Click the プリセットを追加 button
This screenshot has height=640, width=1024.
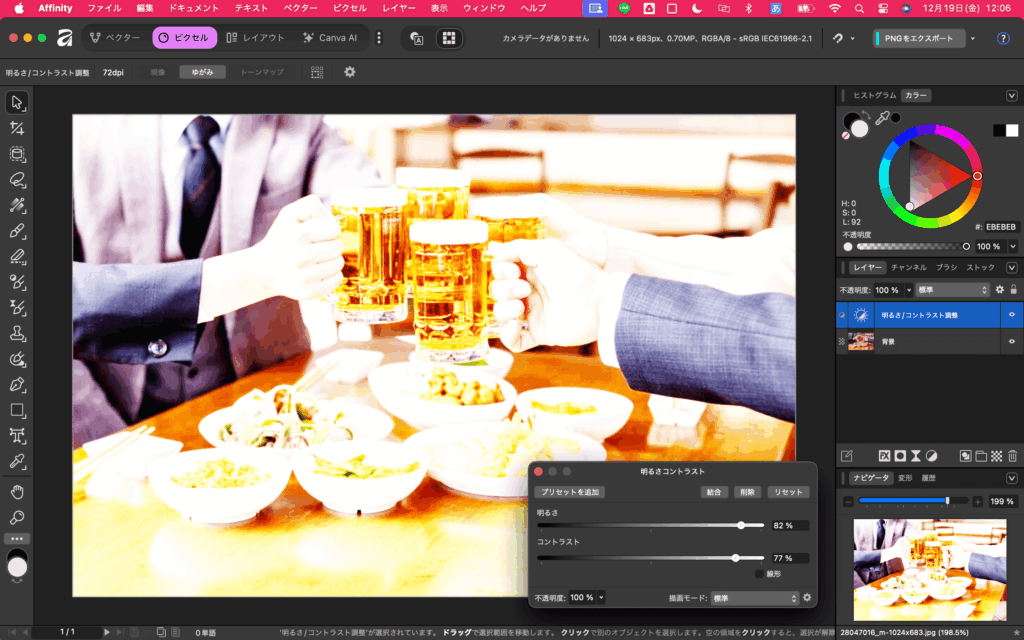(570, 492)
